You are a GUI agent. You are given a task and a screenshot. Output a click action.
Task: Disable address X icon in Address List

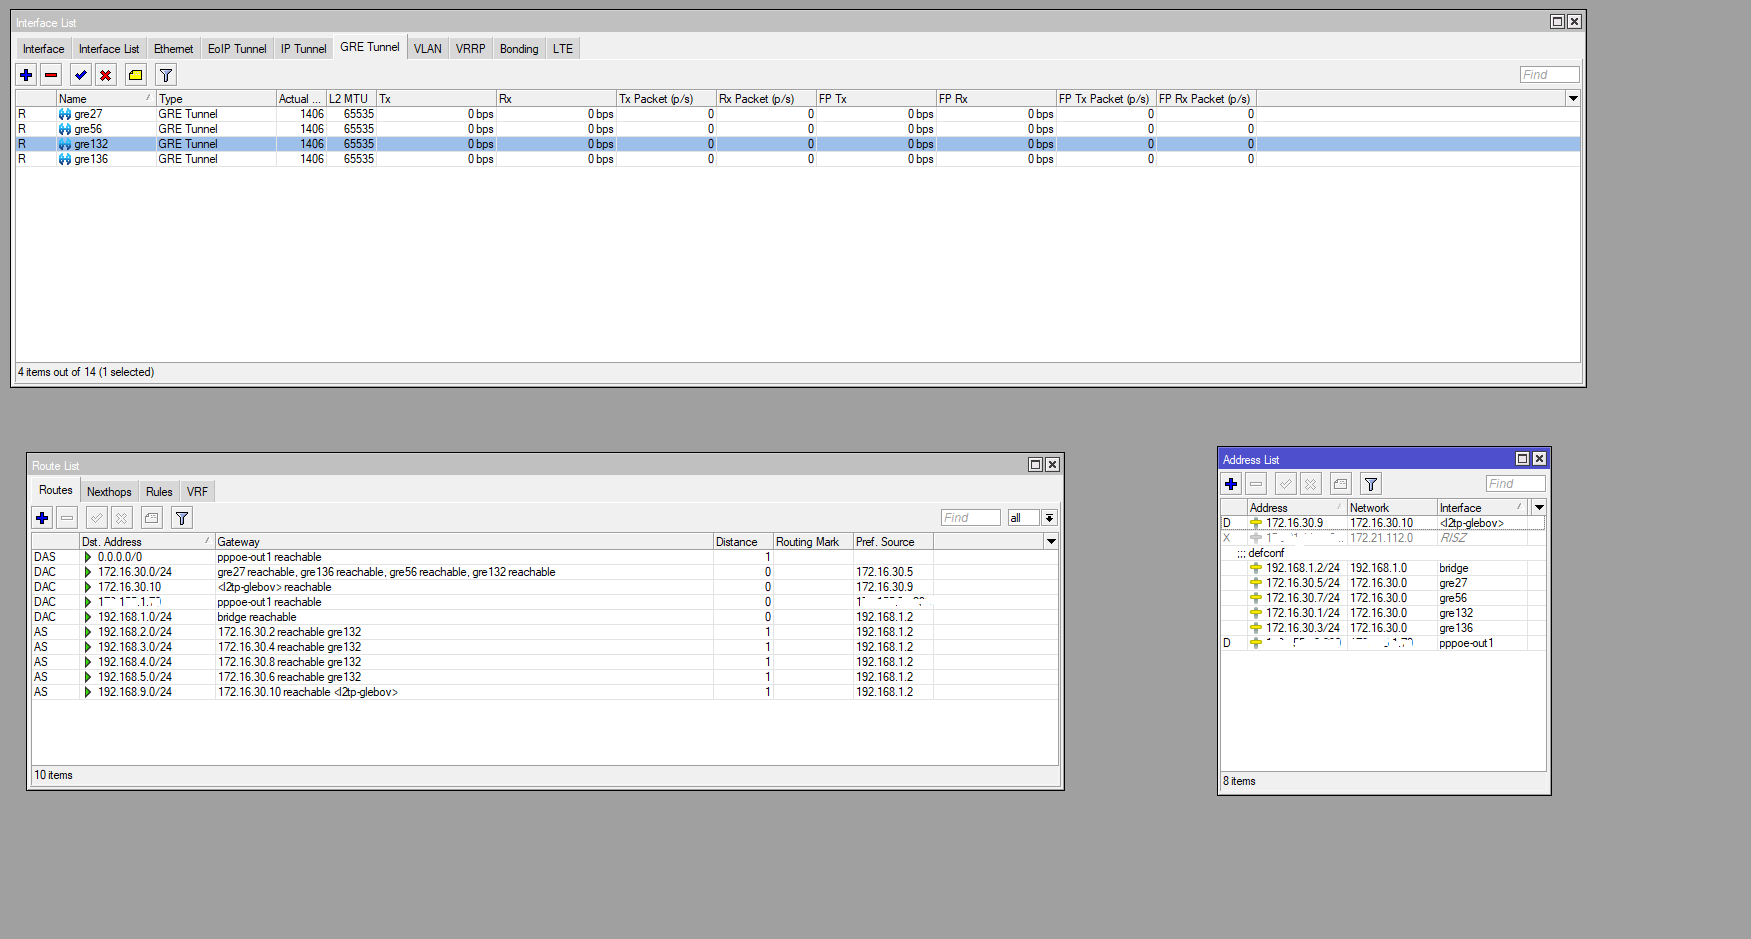click(1311, 484)
